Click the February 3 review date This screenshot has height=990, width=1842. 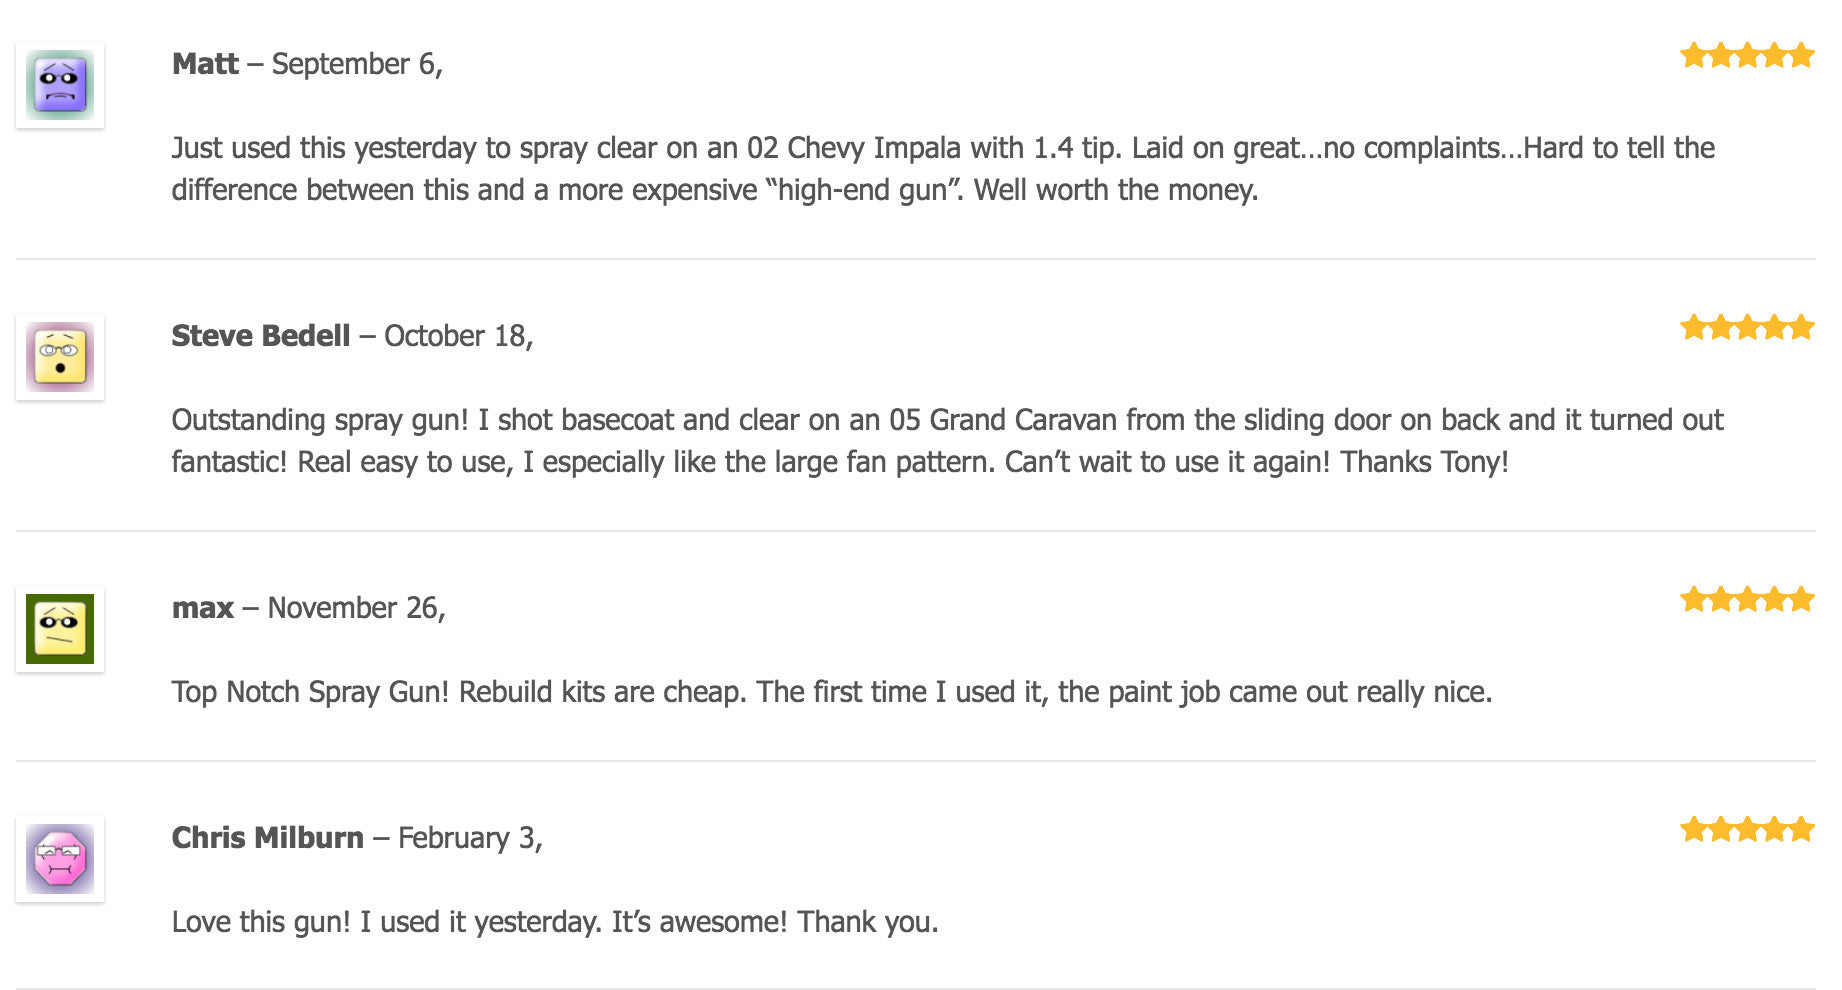click(x=470, y=839)
